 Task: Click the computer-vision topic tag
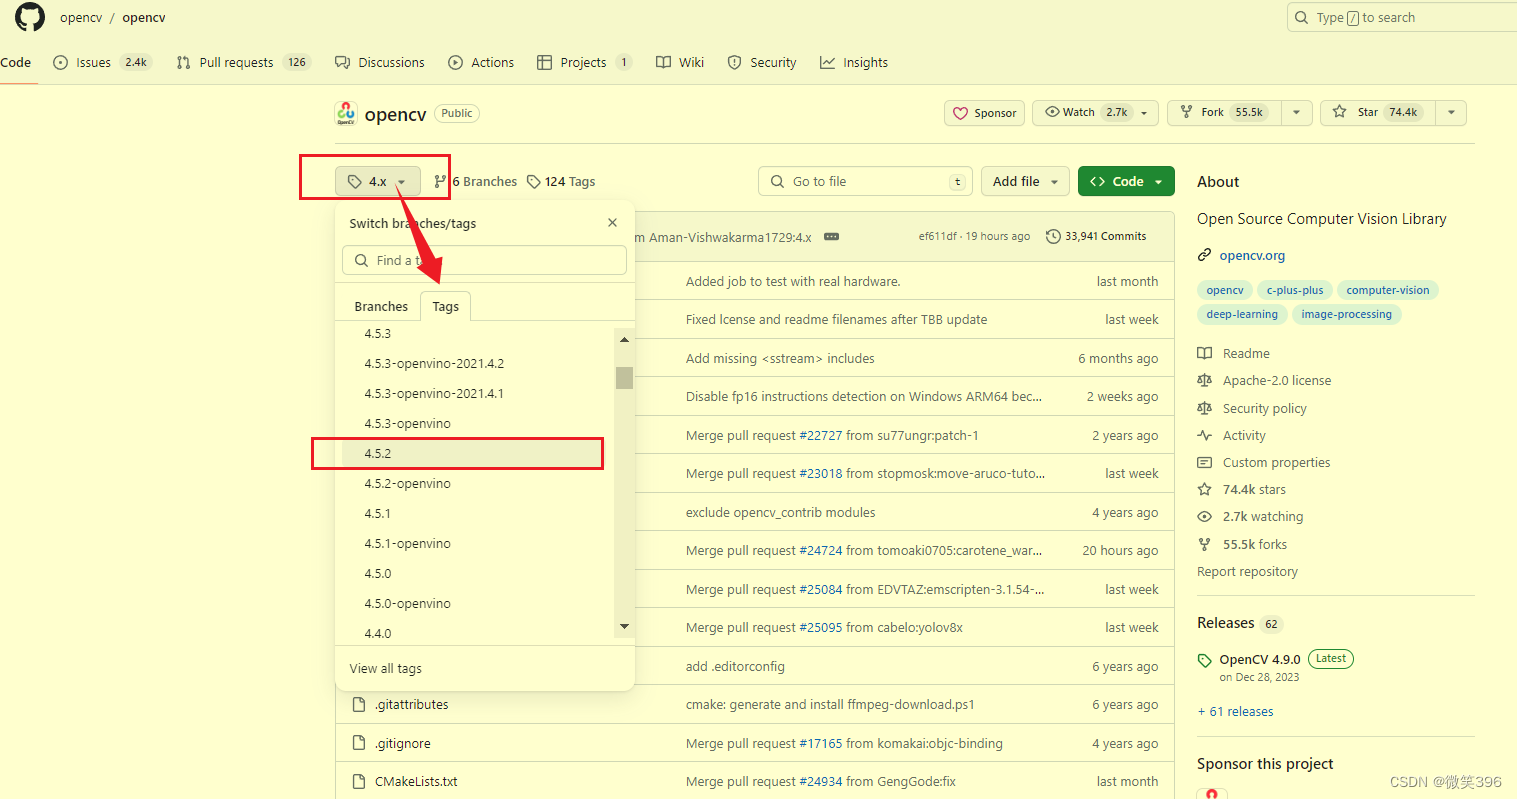[x=1387, y=290]
